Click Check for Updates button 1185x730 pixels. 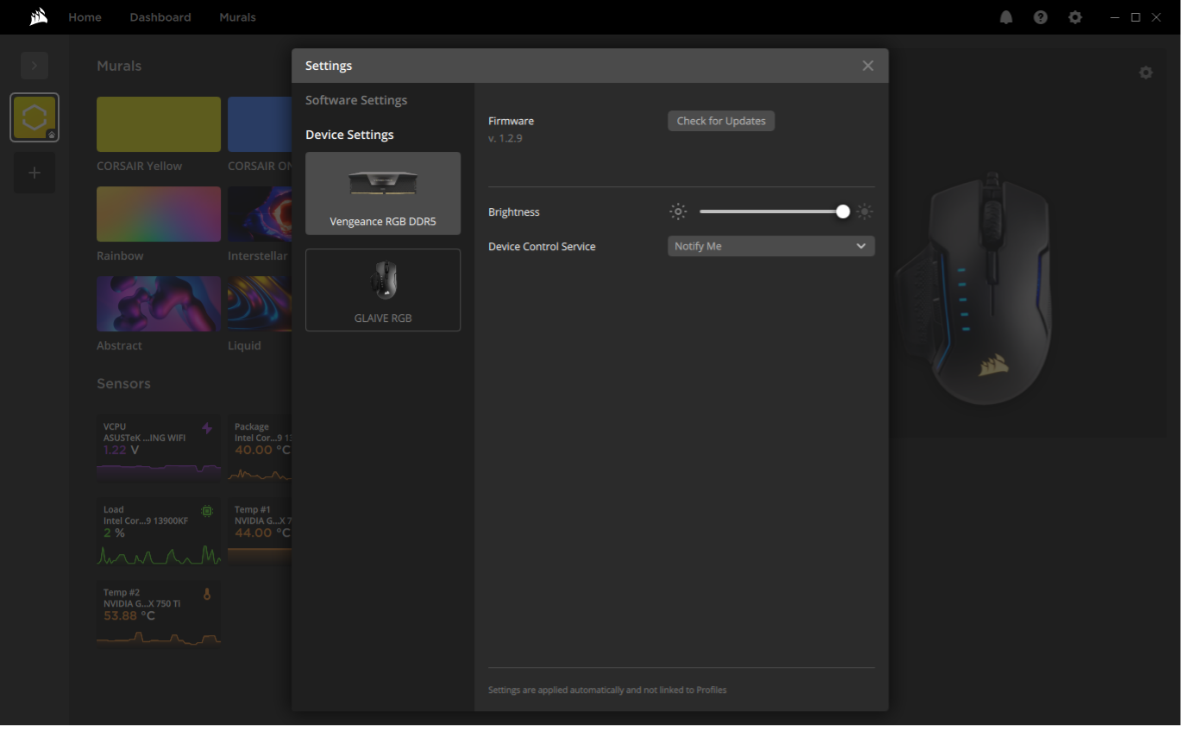click(723, 121)
